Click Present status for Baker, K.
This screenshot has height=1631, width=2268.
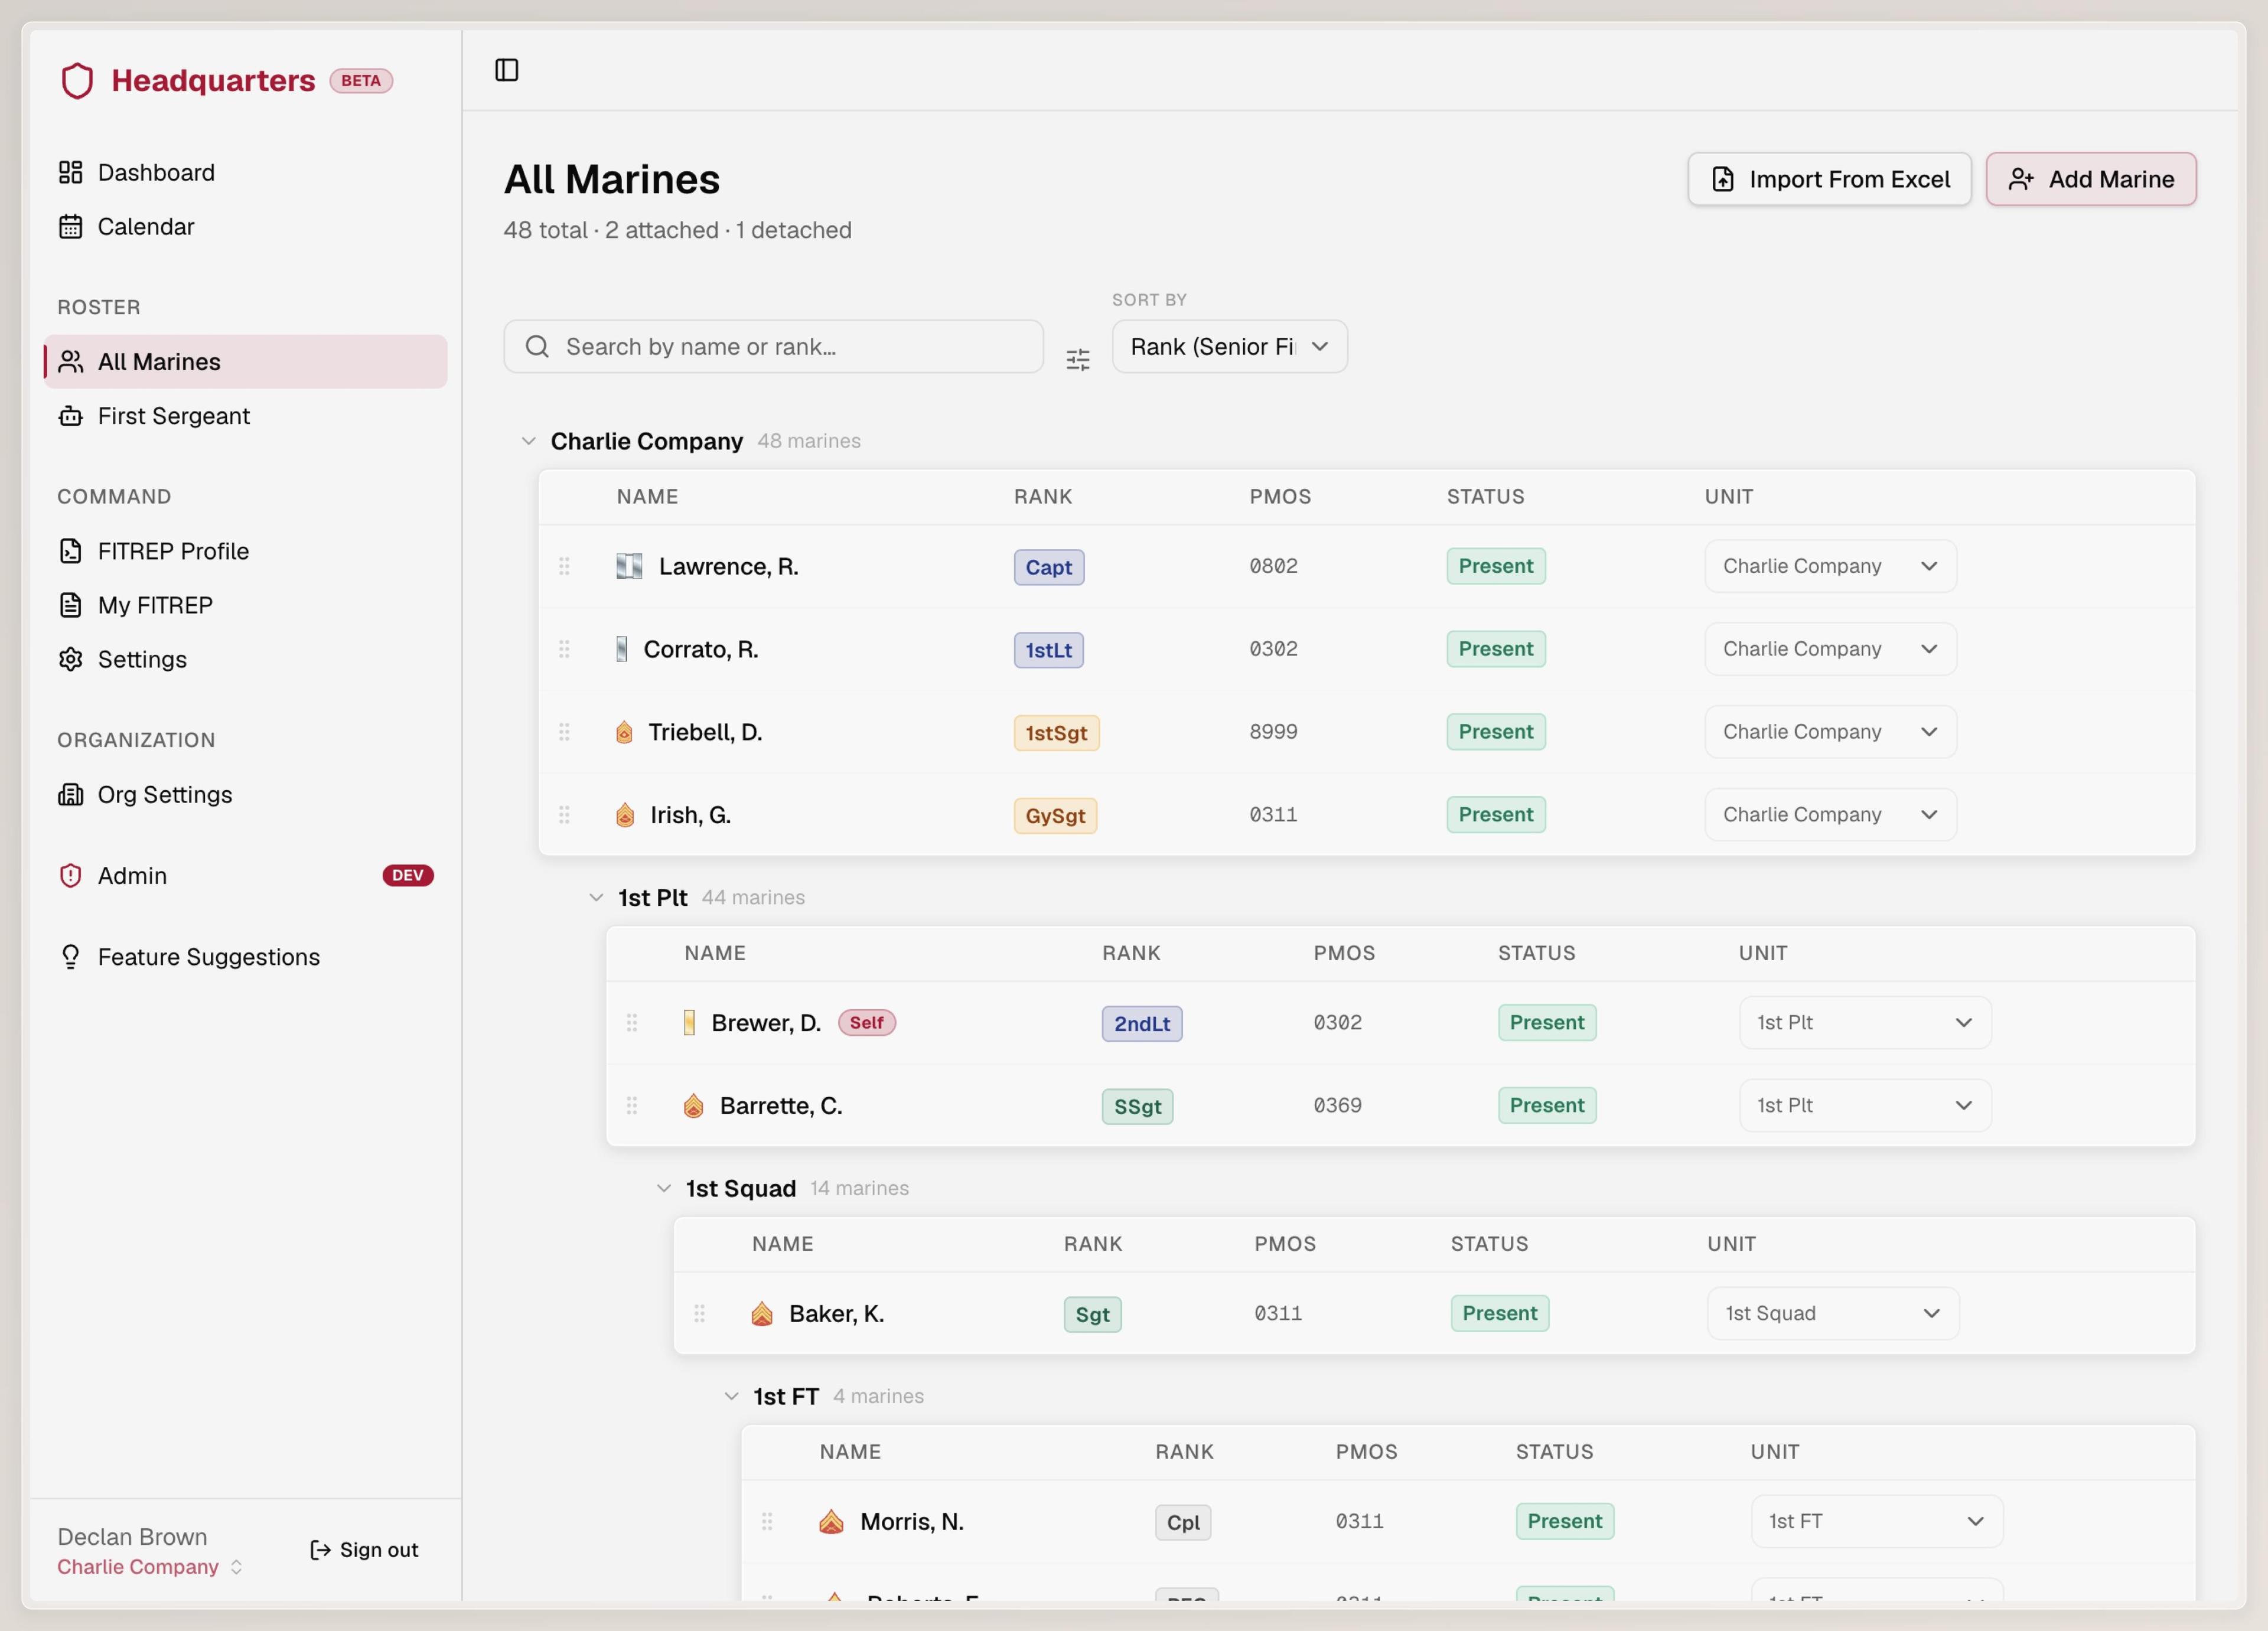click(1499, 1313)
